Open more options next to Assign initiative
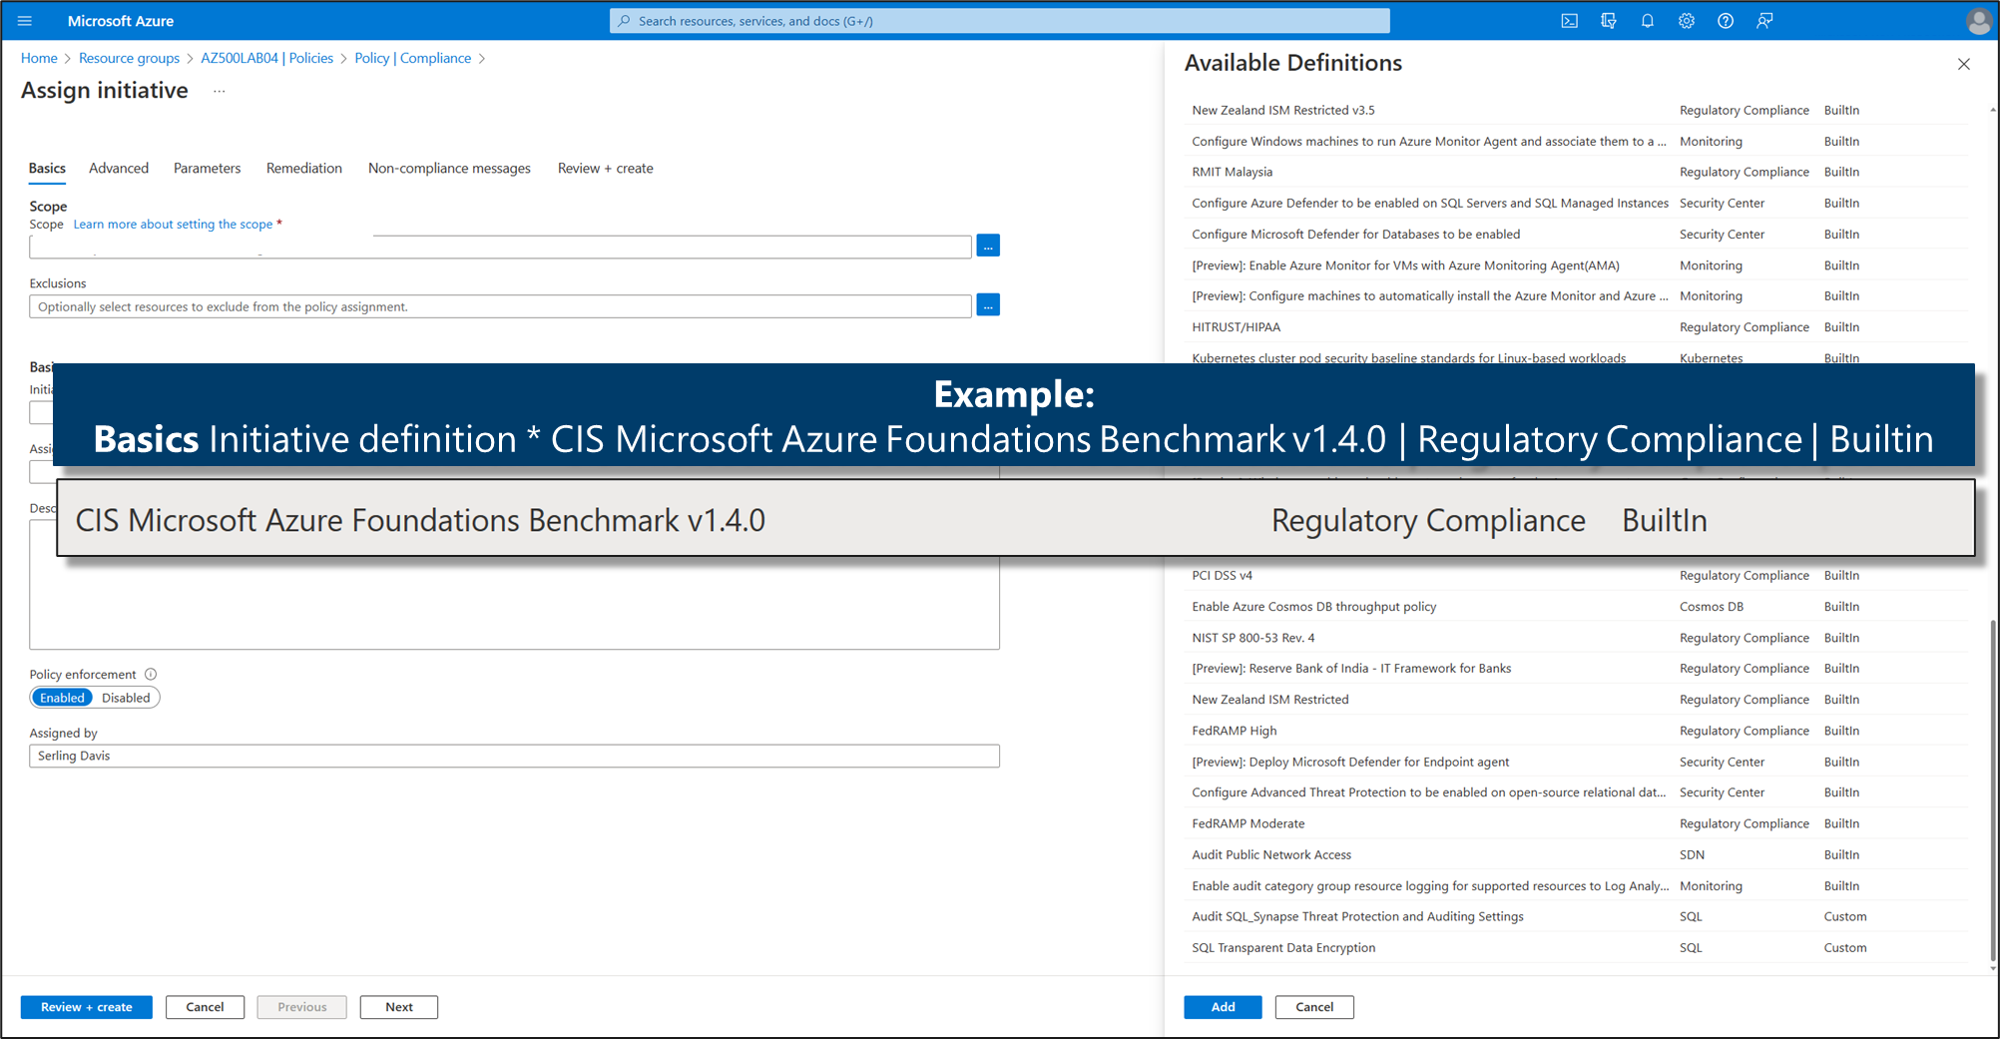 (219, 91)
